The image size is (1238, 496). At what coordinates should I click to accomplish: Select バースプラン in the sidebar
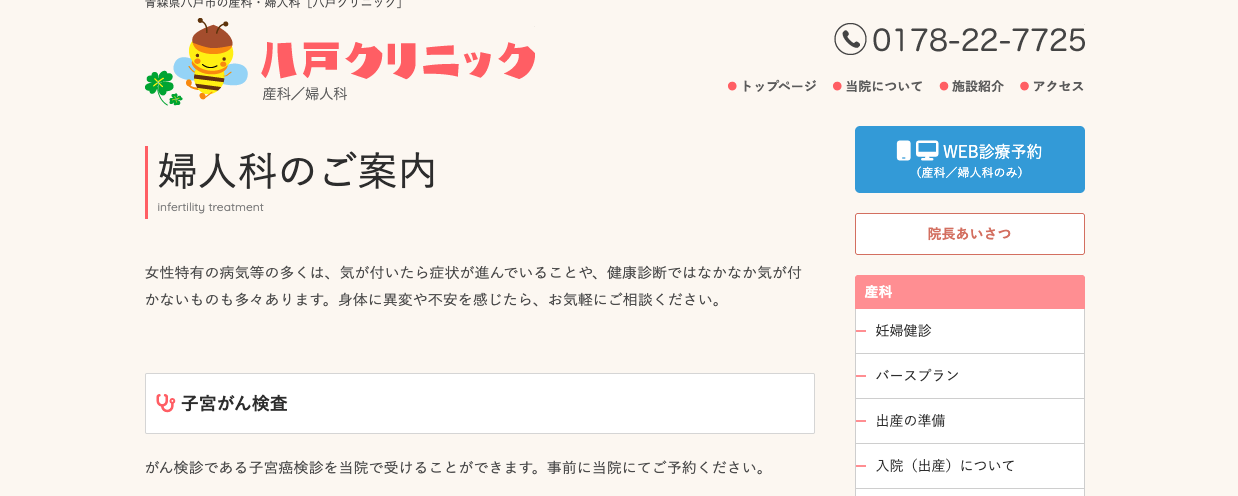tap(917, 375)
